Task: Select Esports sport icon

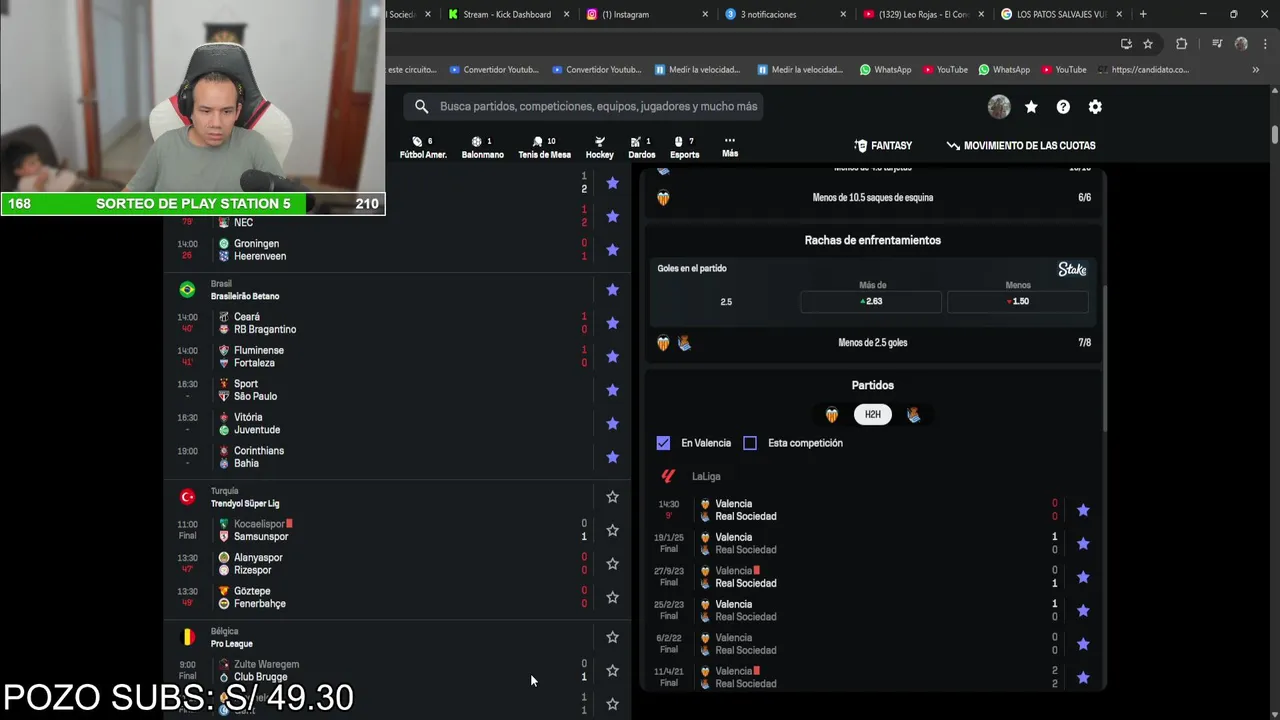Action: (684, 147)
